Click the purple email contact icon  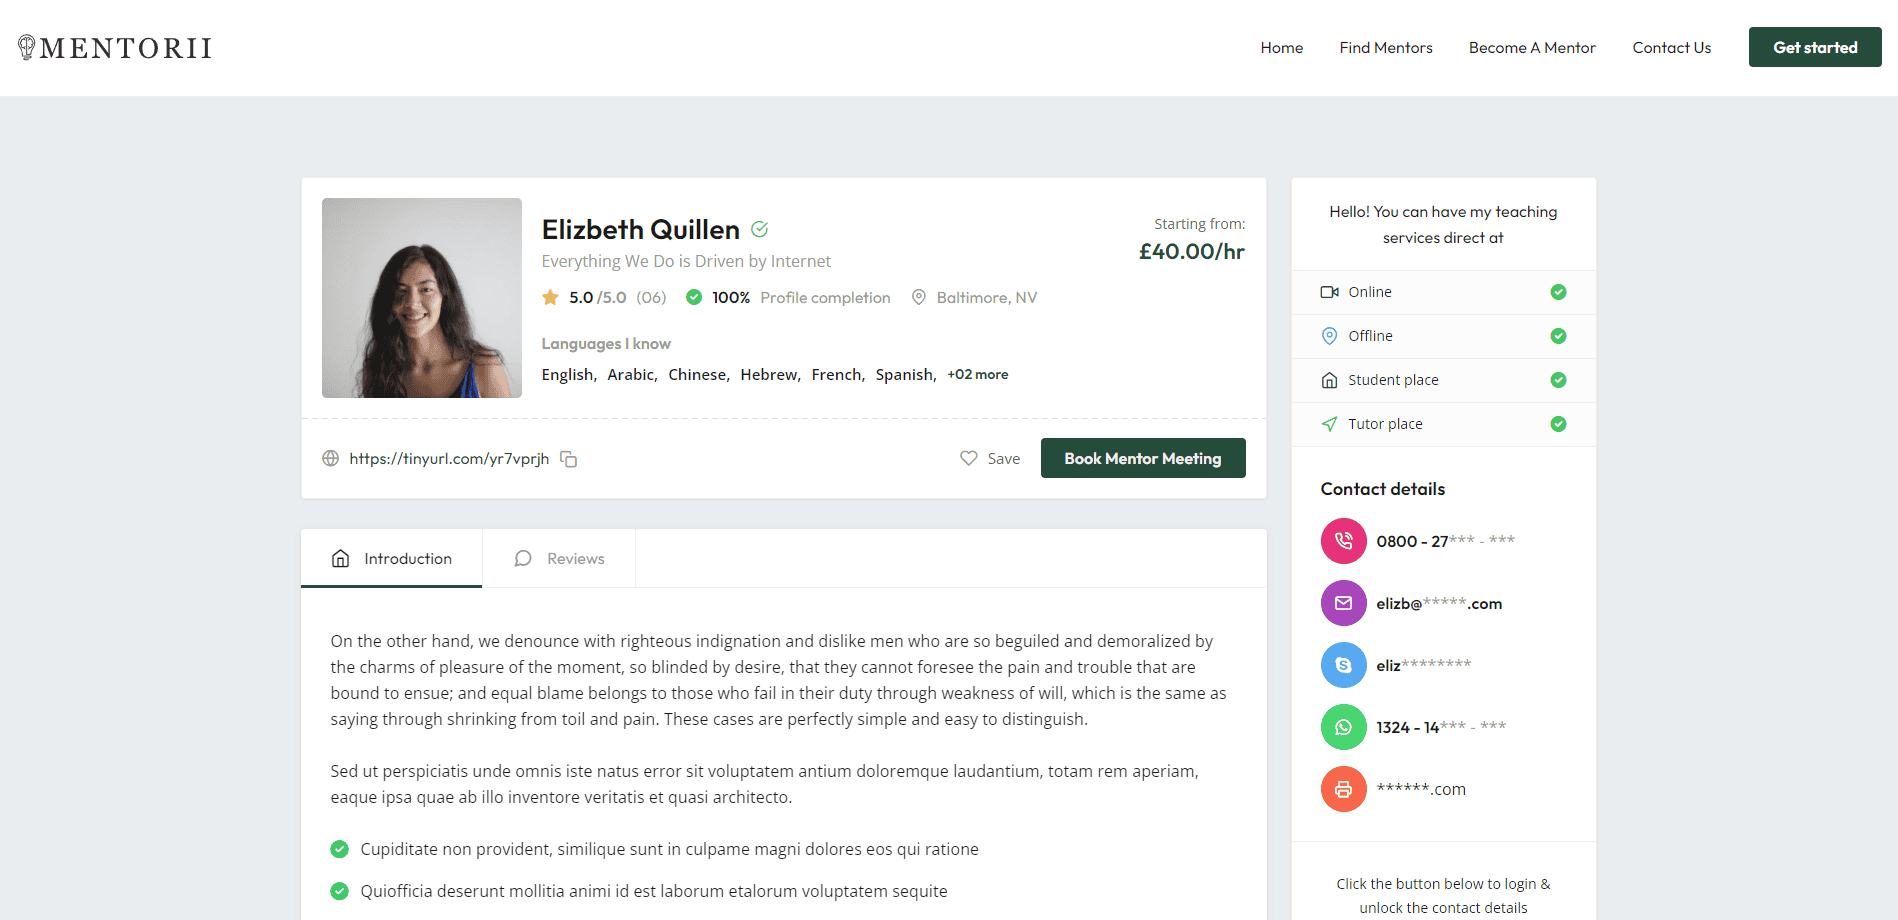point(1343,603)
